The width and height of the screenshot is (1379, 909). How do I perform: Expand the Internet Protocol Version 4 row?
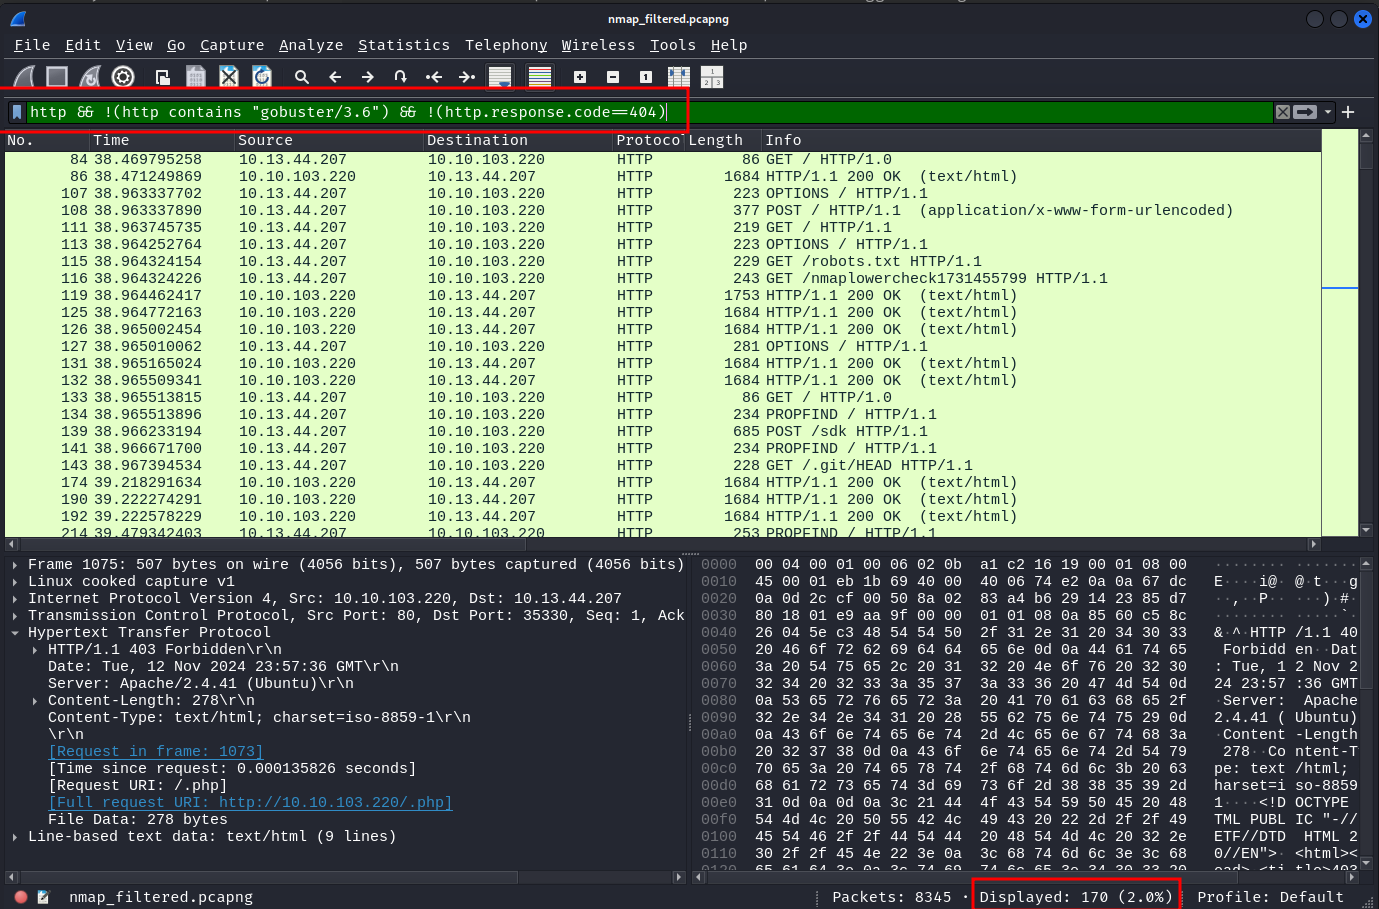click(15, 599)
